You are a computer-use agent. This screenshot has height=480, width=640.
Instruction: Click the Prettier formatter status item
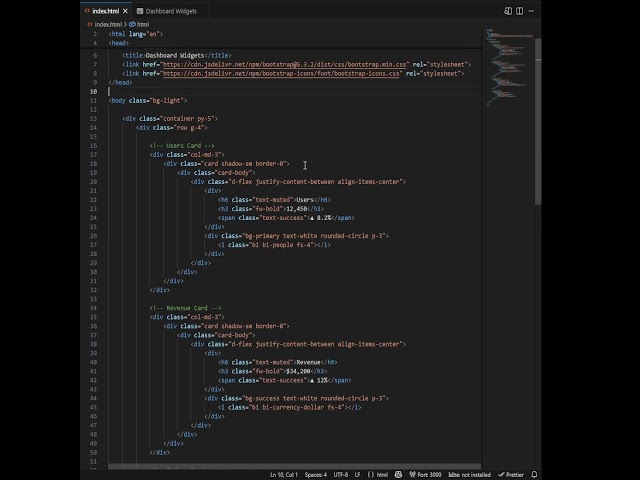(512, 474)
